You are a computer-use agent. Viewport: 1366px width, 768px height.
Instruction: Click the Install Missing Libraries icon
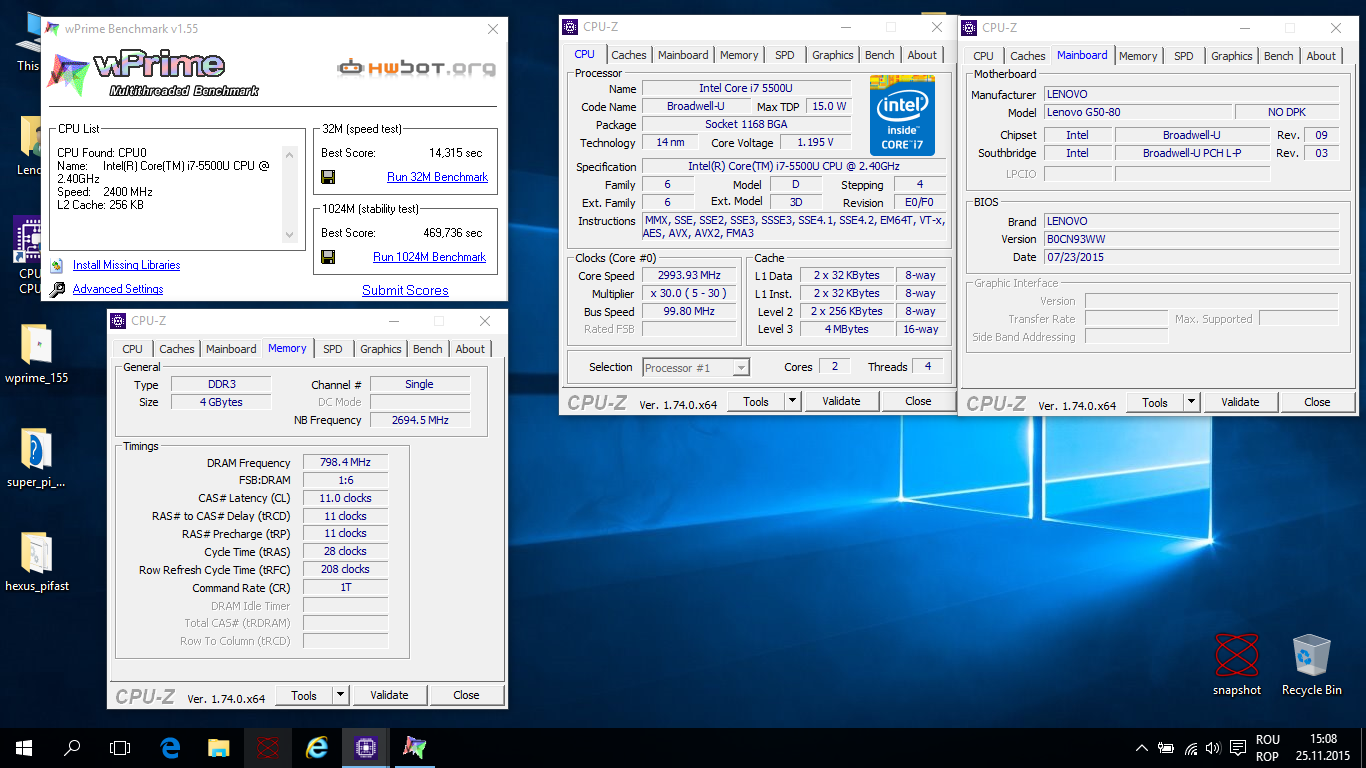click(56, 265)
